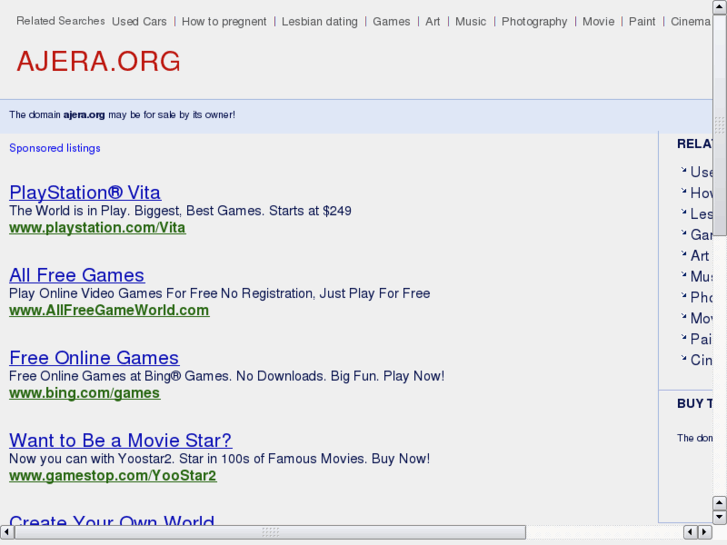727x545 pixels.
Task: Click the vertical scrollbar thumb
Action: pos(720,124)
